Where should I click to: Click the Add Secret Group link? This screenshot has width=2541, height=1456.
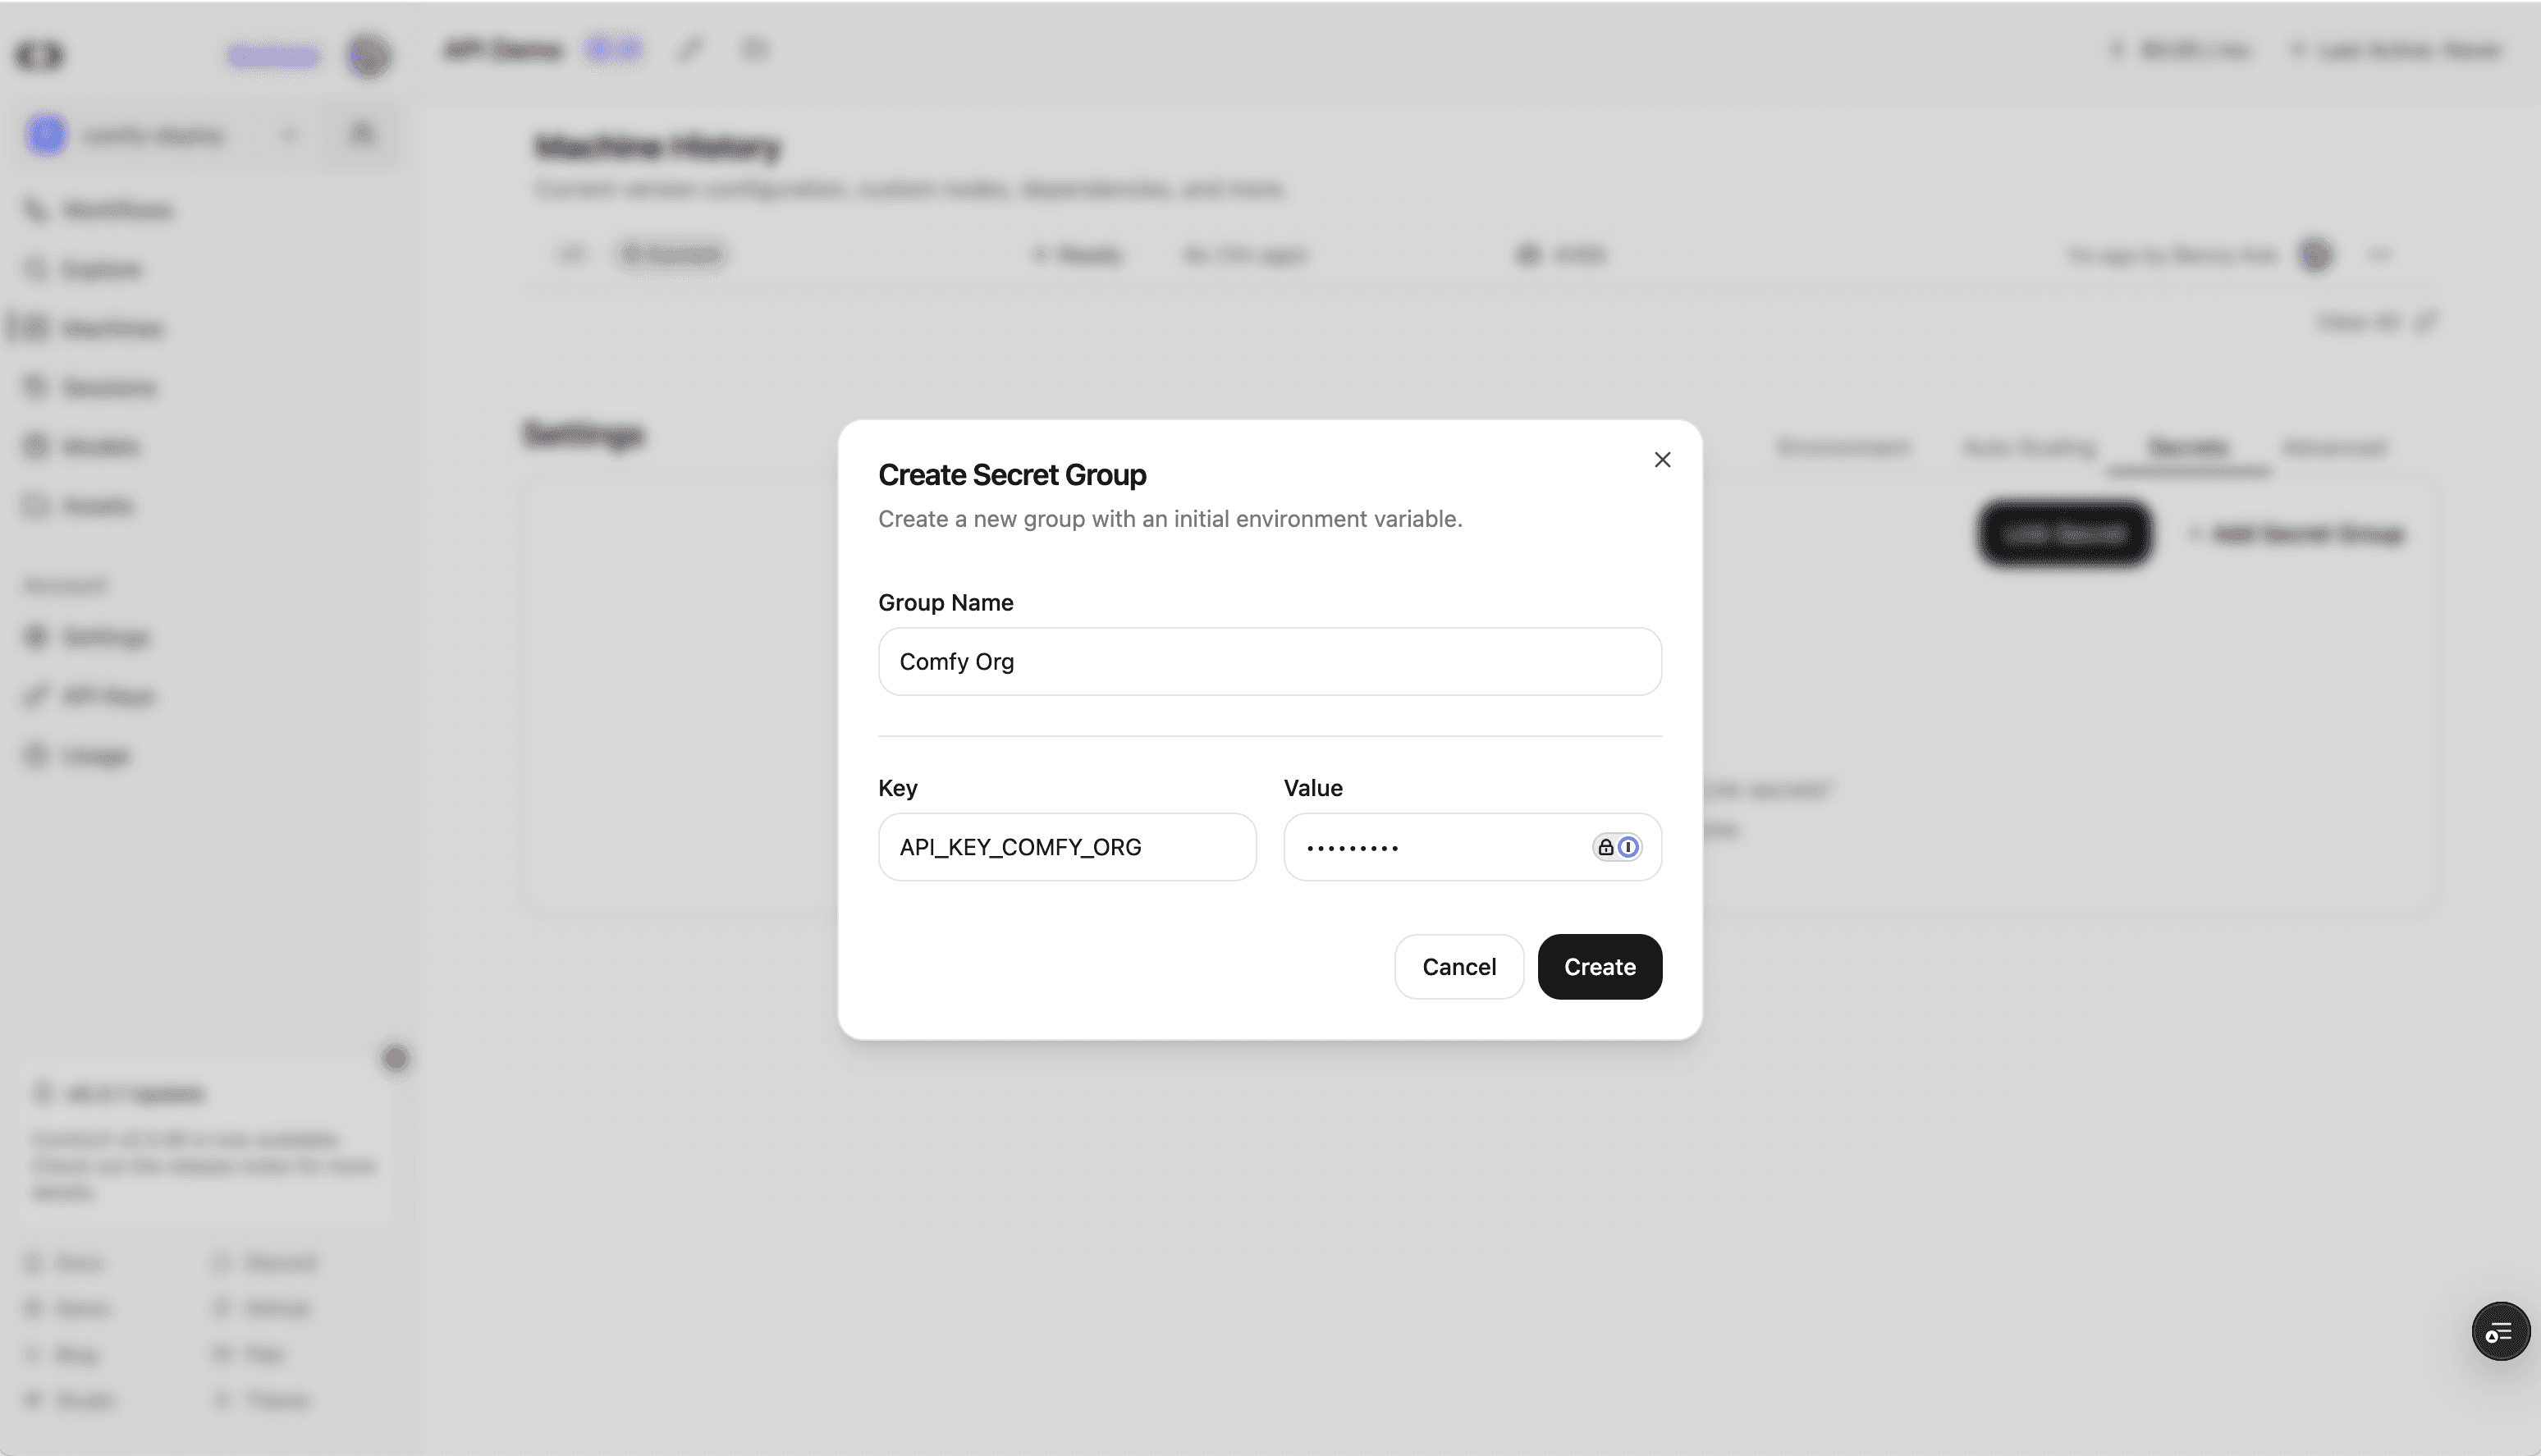click(x=2297, y=534)
